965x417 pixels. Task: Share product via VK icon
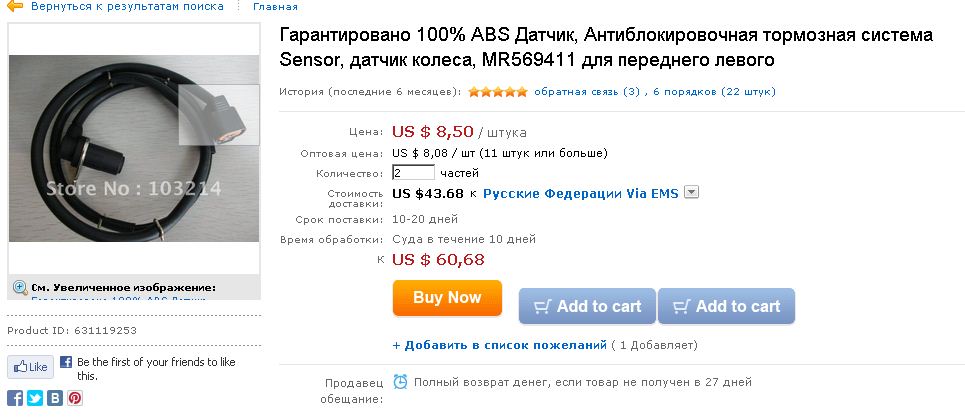[54, 397]
